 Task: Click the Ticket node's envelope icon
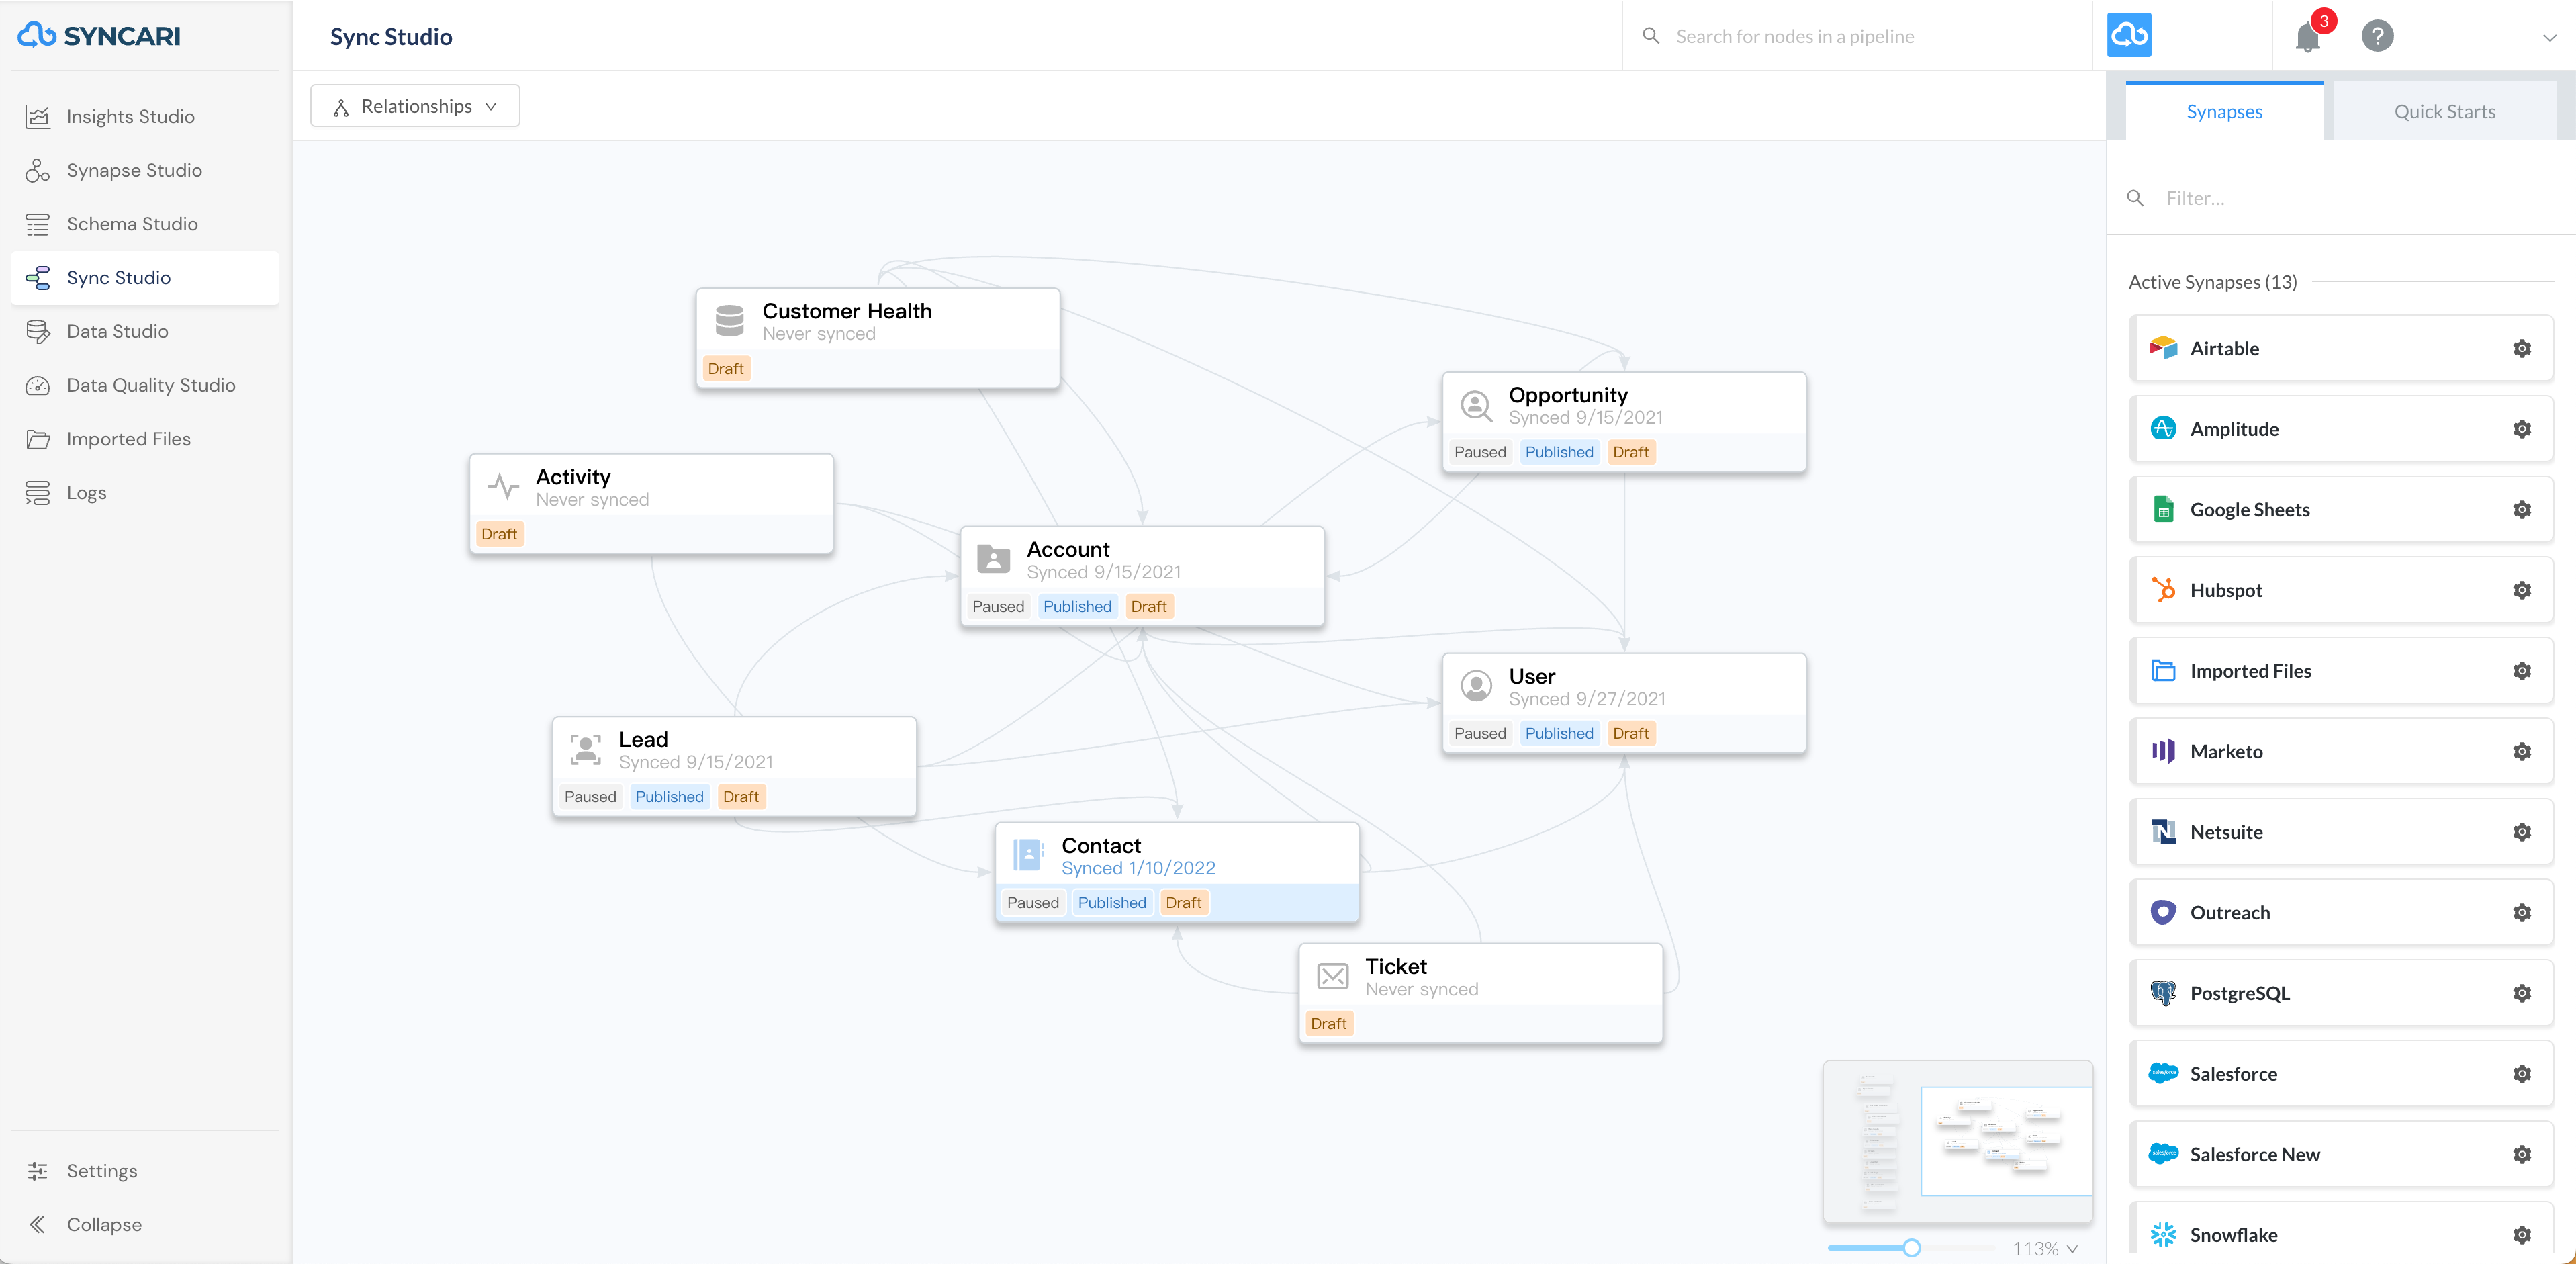point(1332,976)
